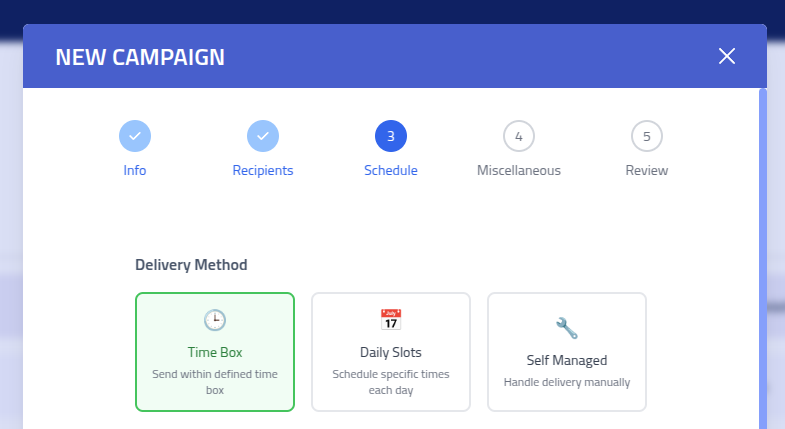Return to the Recipients step label

263,170
